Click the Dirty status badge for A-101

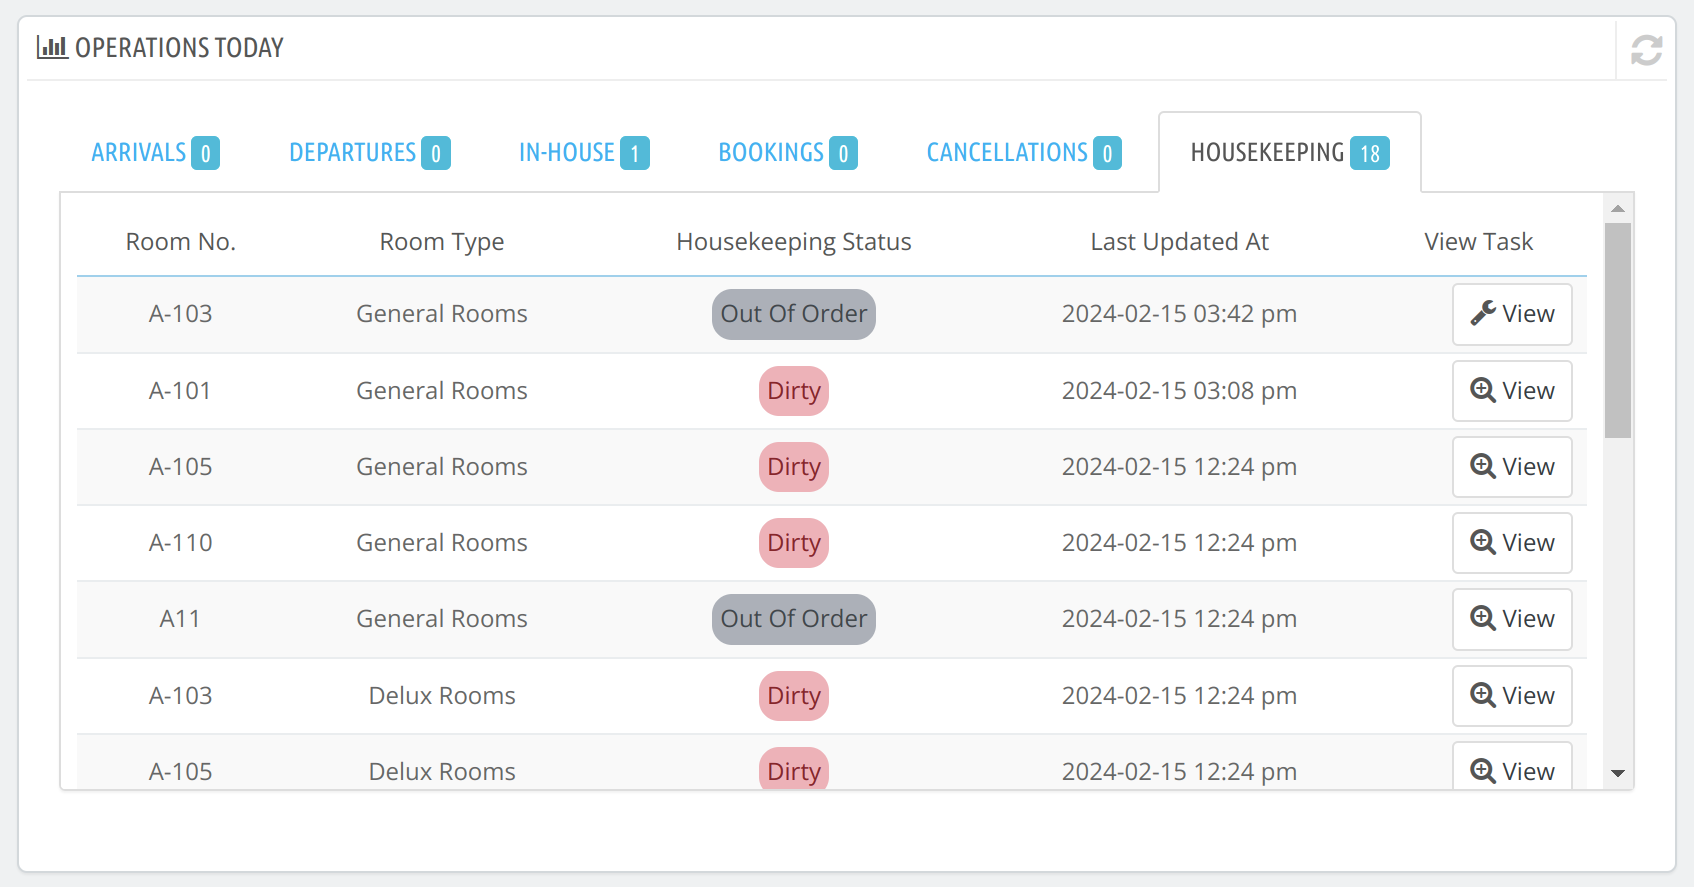(x=794, y=391)
